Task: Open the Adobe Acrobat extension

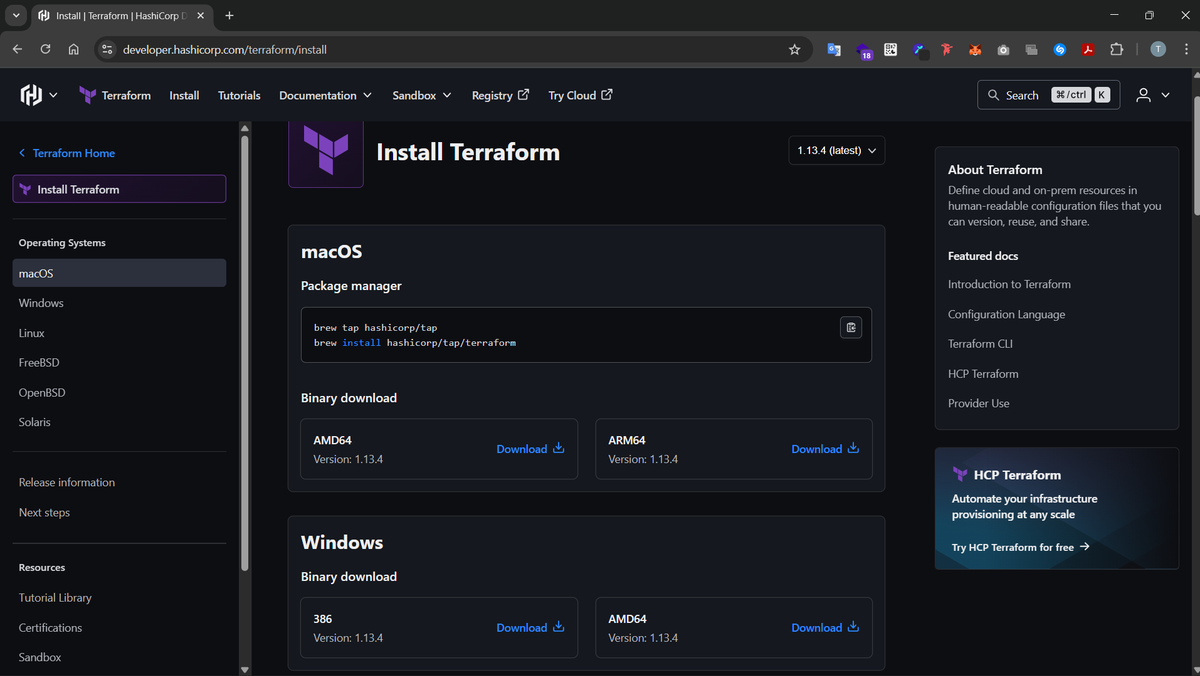Action: (x=1088, y=49)
